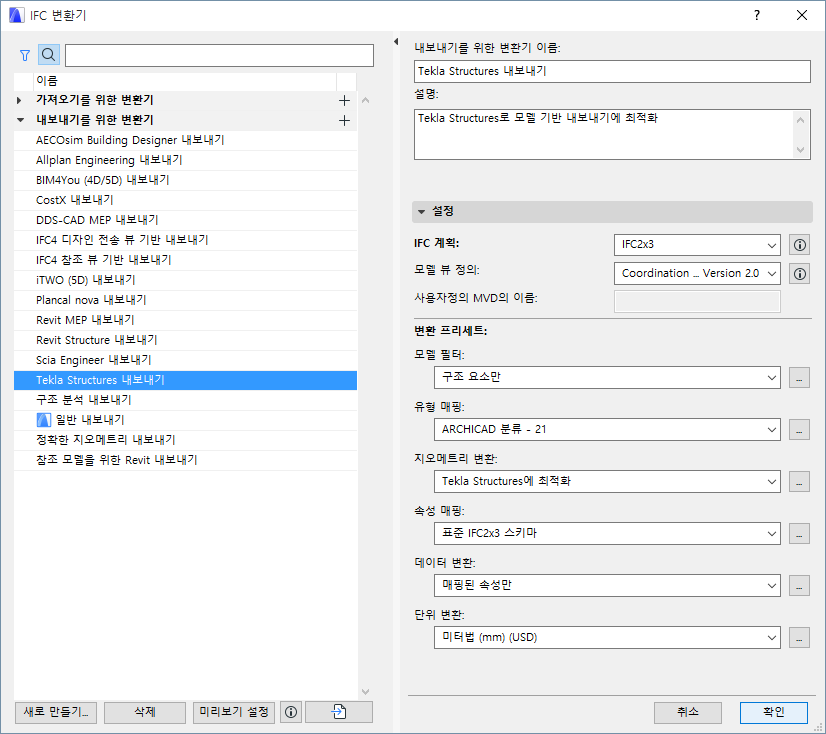Select IFC4 참조 뷰 기반 내보내기

[185, 260]
